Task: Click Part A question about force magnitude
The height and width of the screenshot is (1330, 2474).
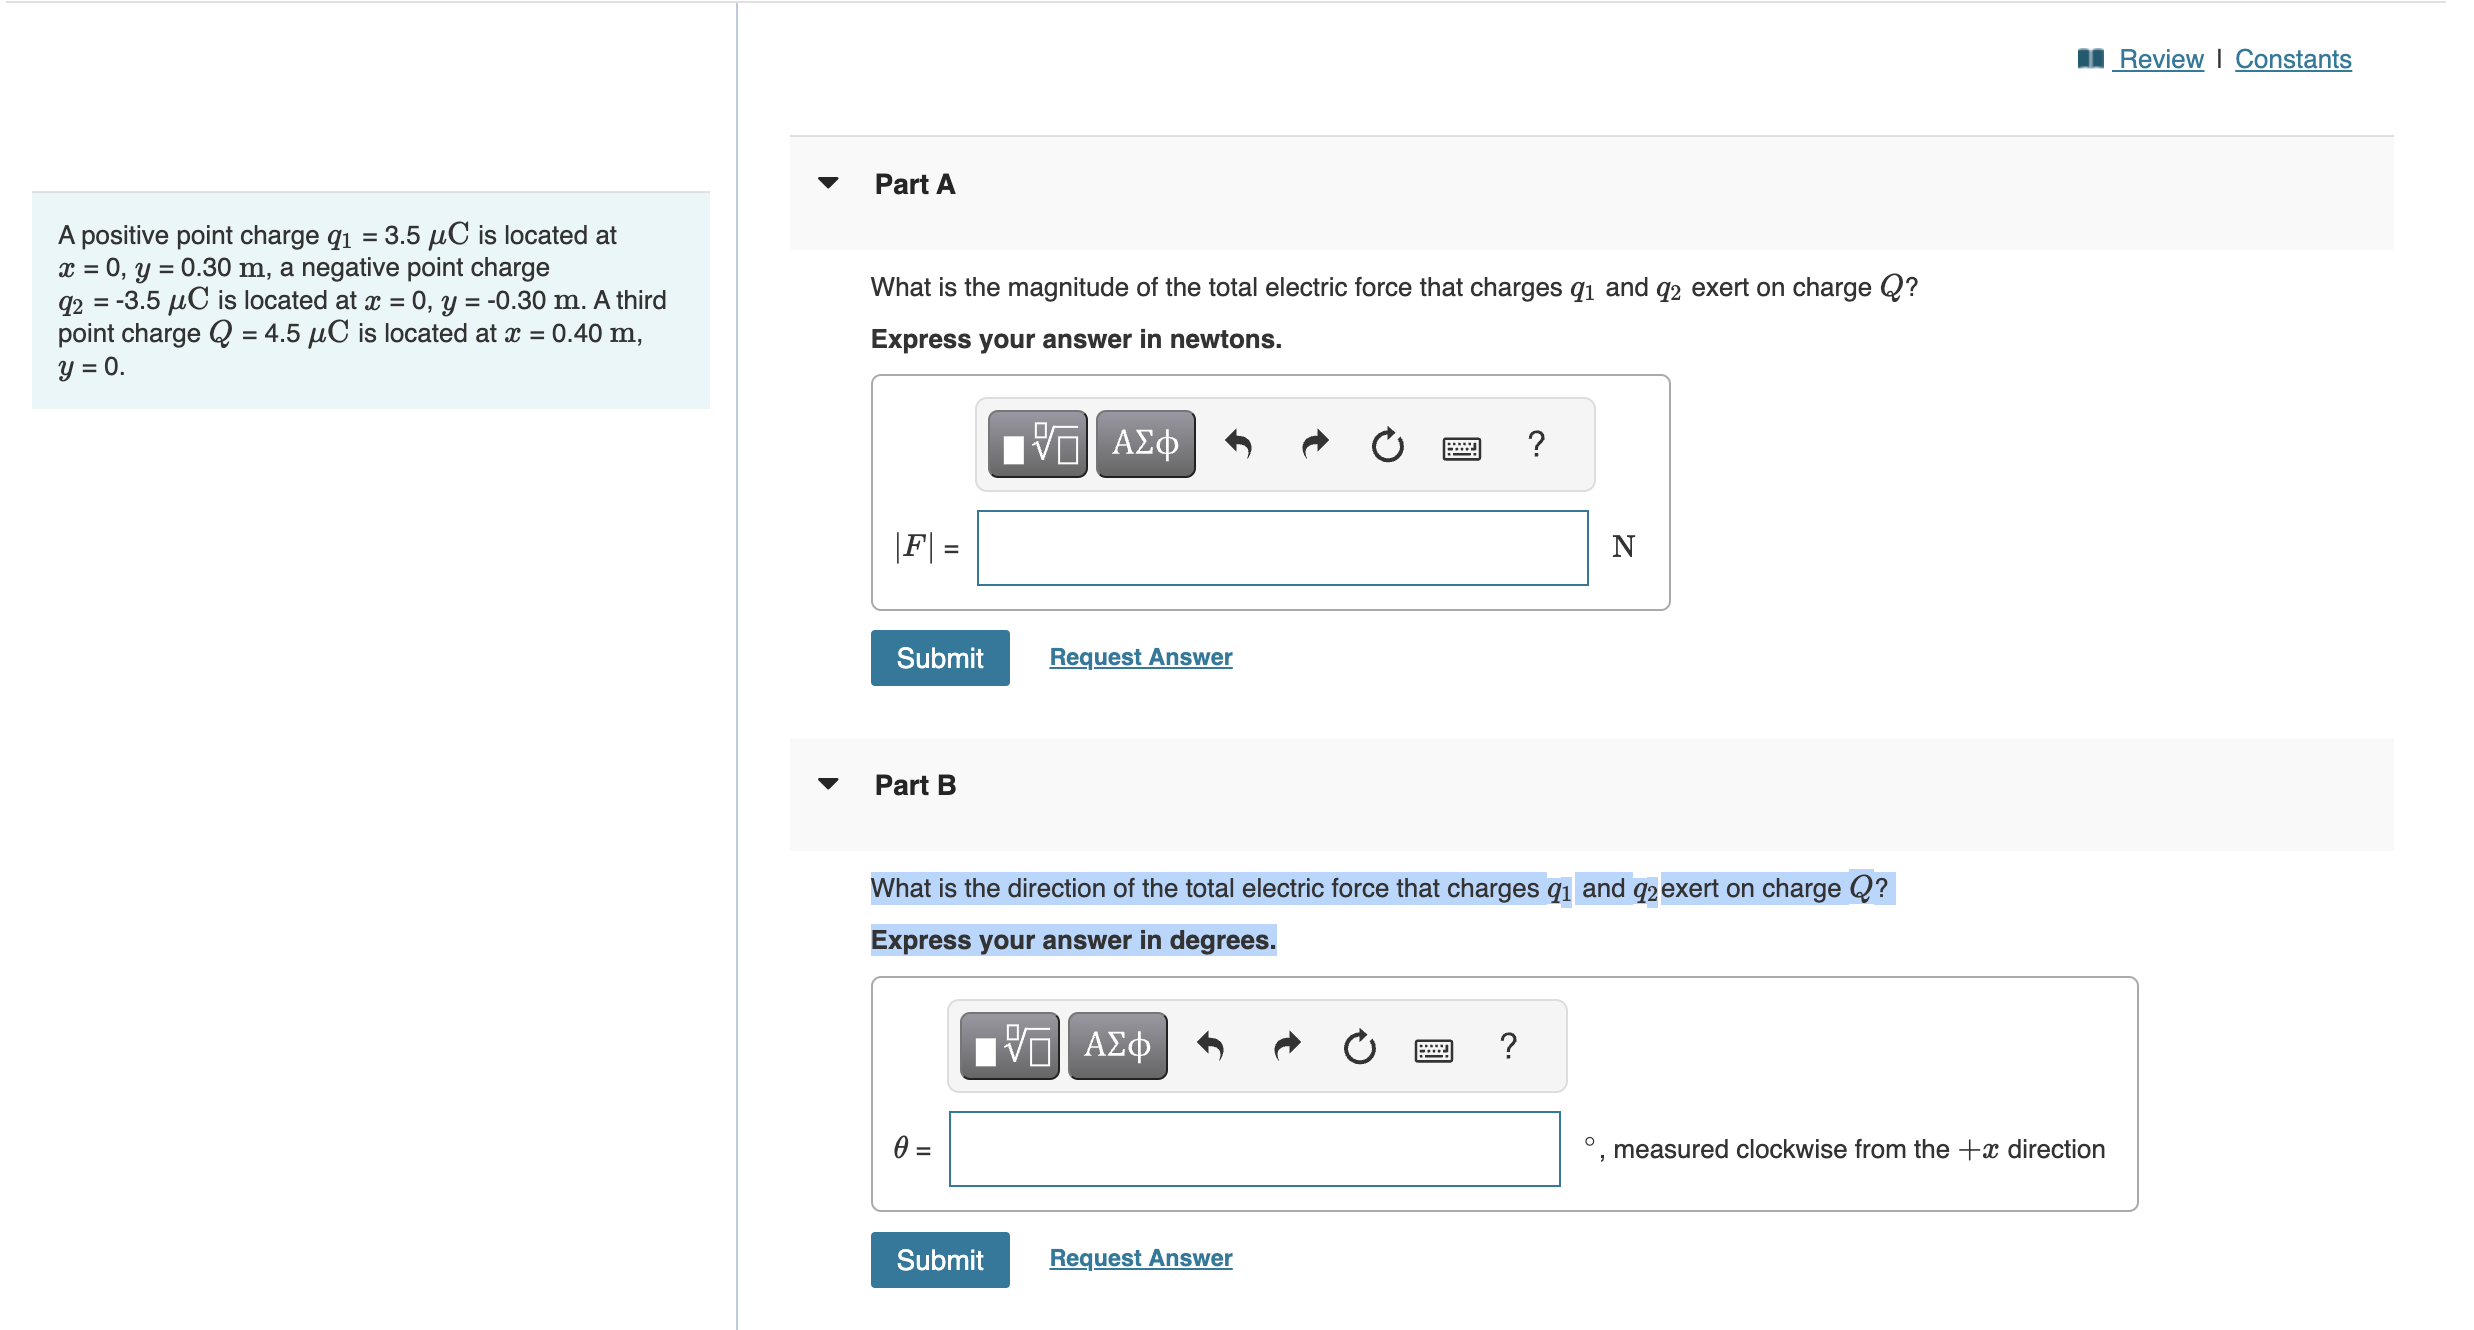Action: (1394, 288)
